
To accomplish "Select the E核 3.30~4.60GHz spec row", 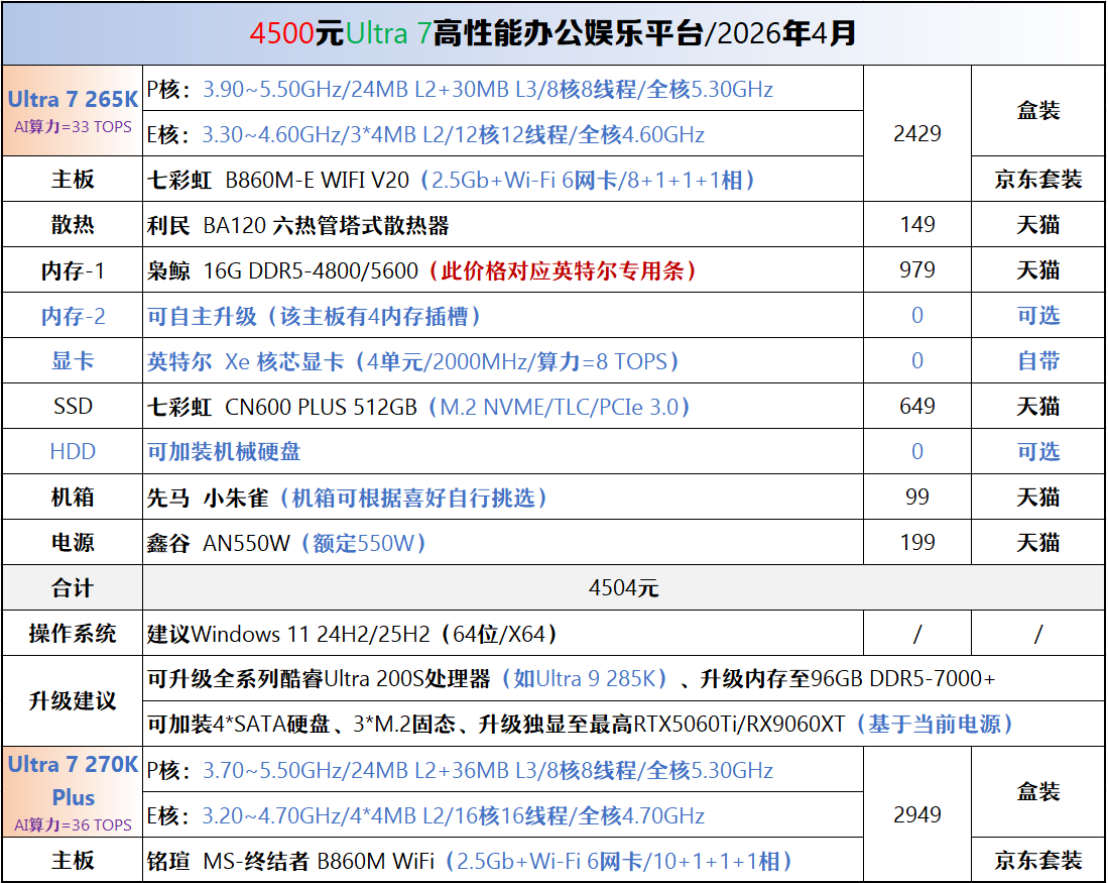I will click(503, 134).
